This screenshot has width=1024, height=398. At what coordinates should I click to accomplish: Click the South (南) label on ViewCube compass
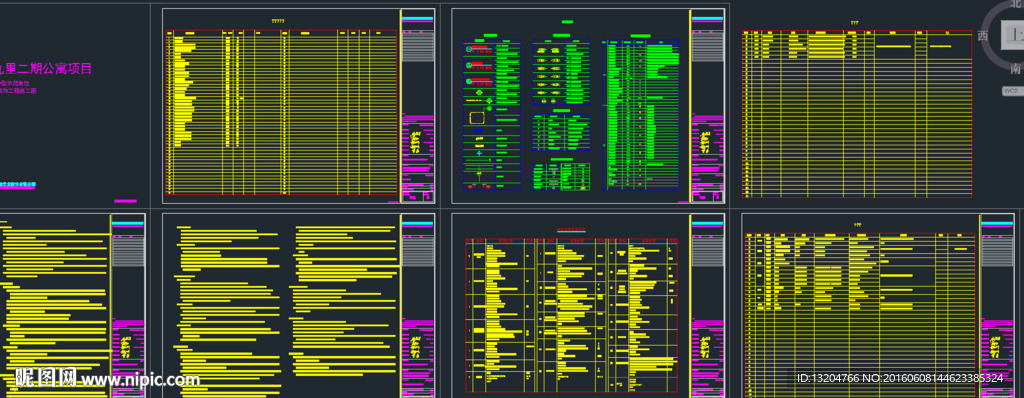click(x=1016, y=69)
